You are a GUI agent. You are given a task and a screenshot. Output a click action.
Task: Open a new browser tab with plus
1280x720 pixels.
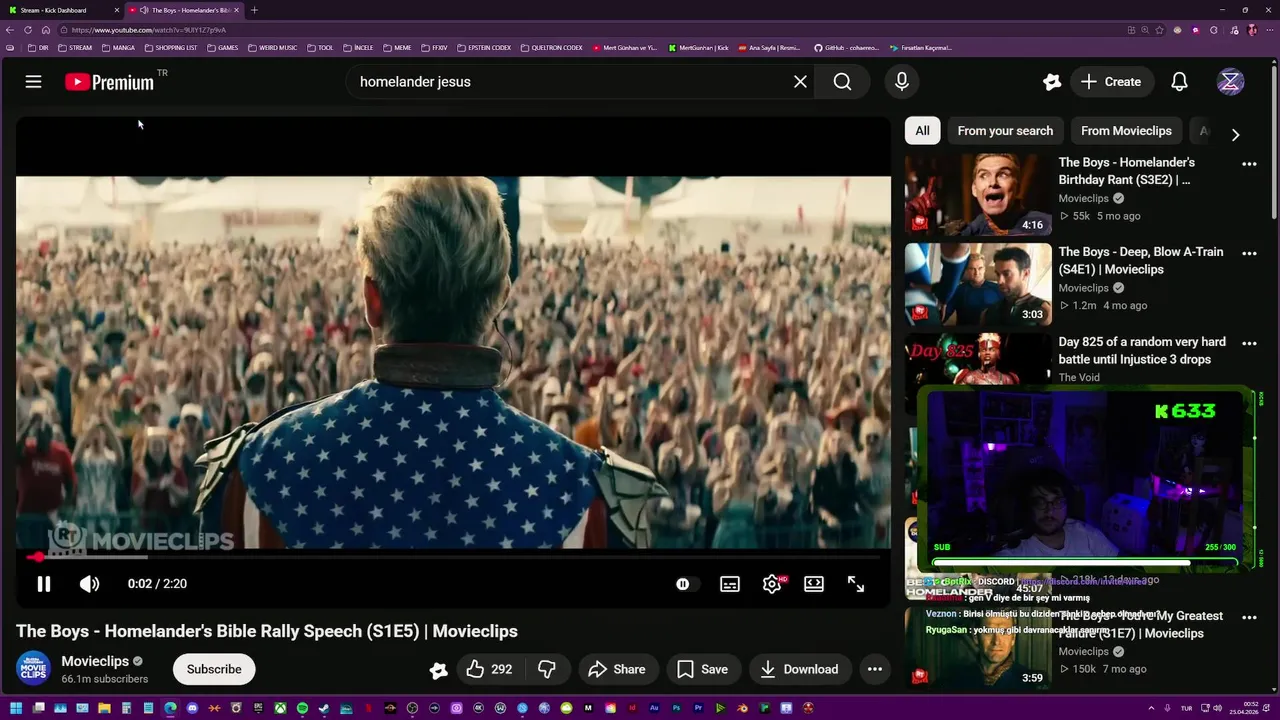(x=254, y=10)
